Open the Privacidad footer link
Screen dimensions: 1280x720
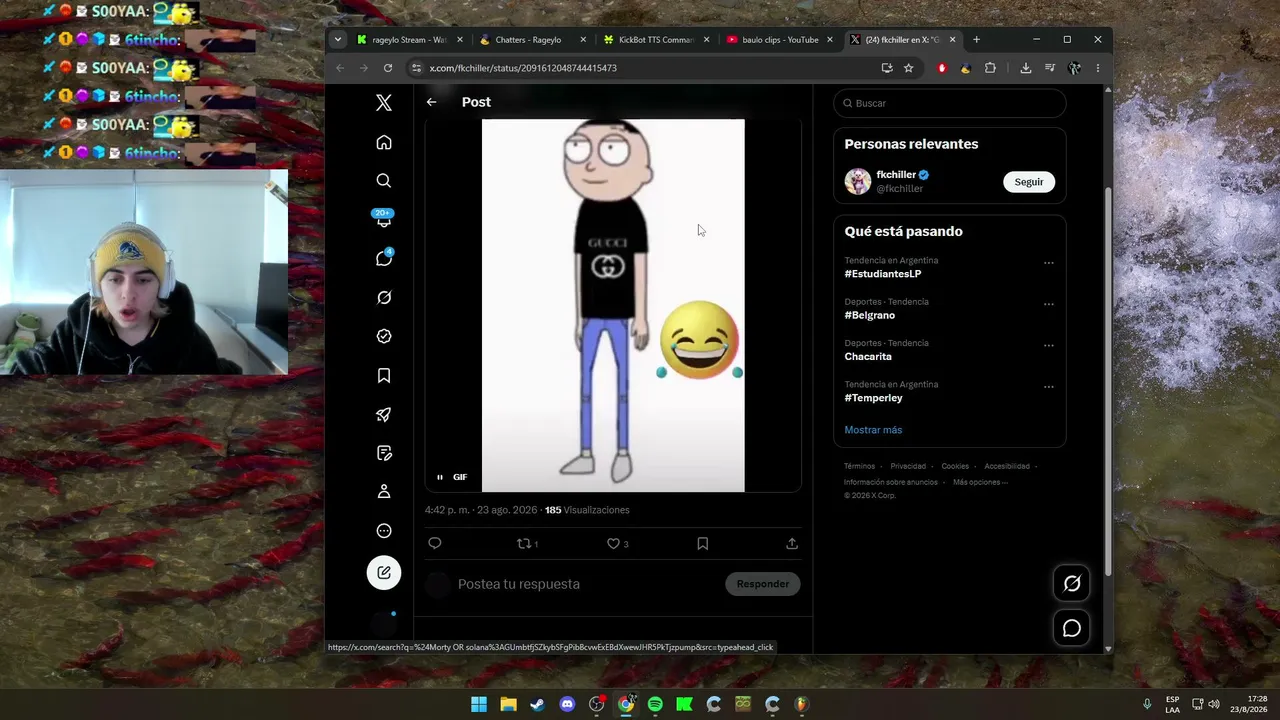tap(908, 466)
